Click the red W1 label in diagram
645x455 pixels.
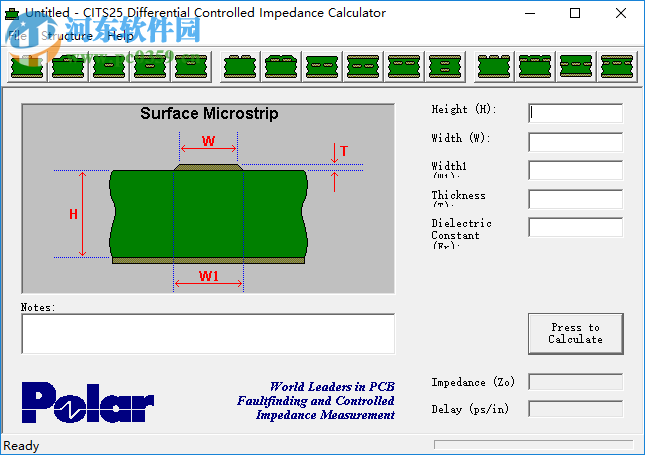point(209,276)
